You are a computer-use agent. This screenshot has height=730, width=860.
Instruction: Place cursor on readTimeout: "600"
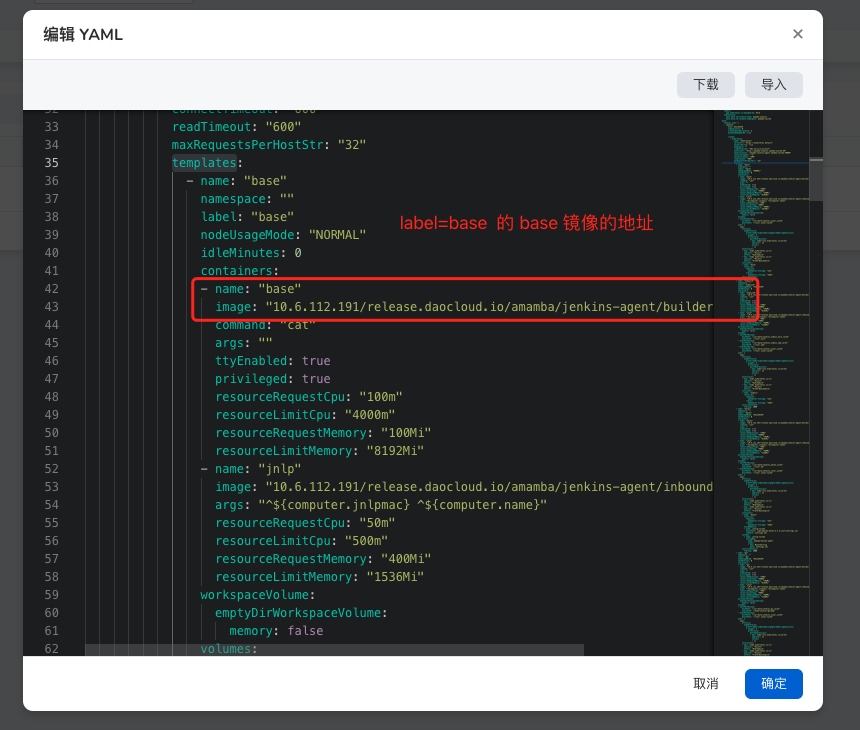pyautogui.click(x=236, y=127)
